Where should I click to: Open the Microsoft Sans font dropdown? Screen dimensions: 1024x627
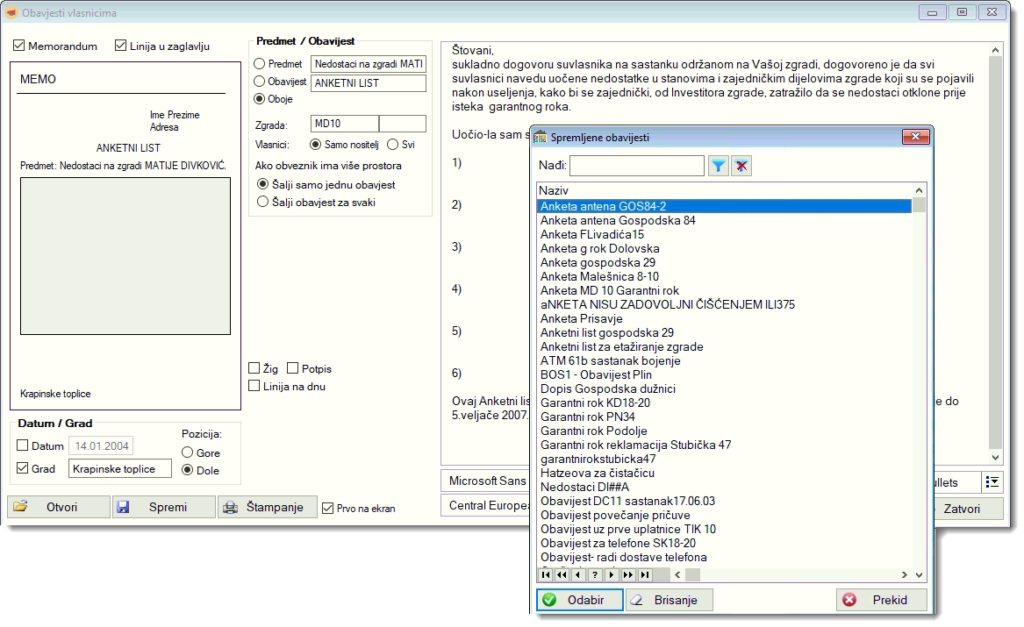[486, 481]
